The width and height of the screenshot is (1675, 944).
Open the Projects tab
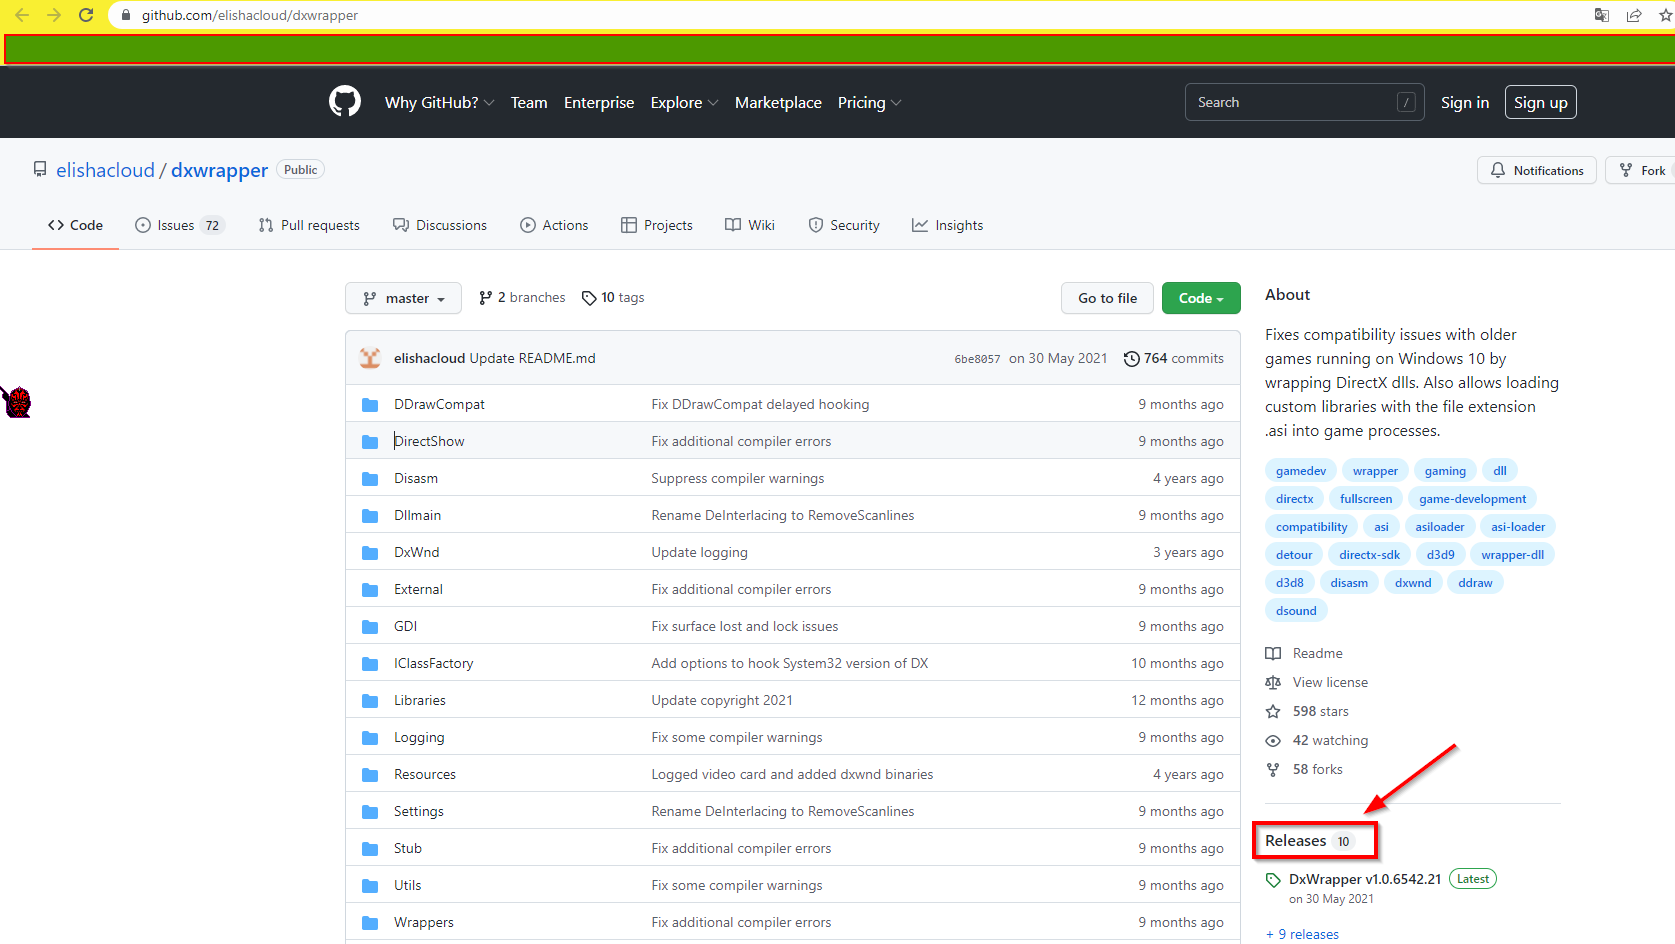(x=657, y=226)
